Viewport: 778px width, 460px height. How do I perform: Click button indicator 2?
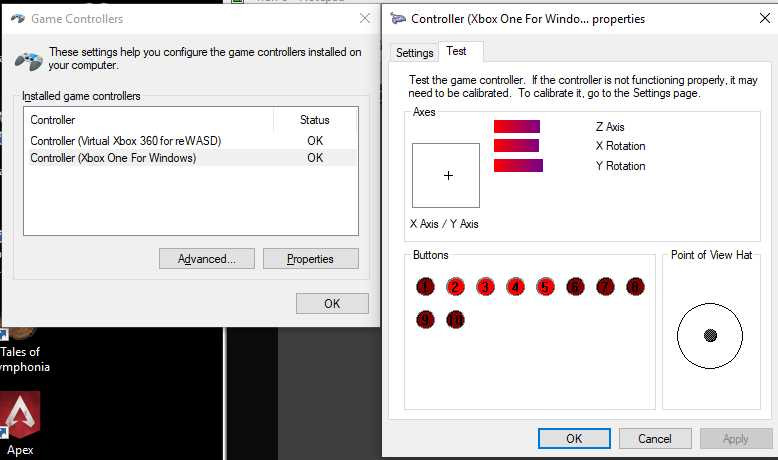pyautogui.click(x=455, y=286)
